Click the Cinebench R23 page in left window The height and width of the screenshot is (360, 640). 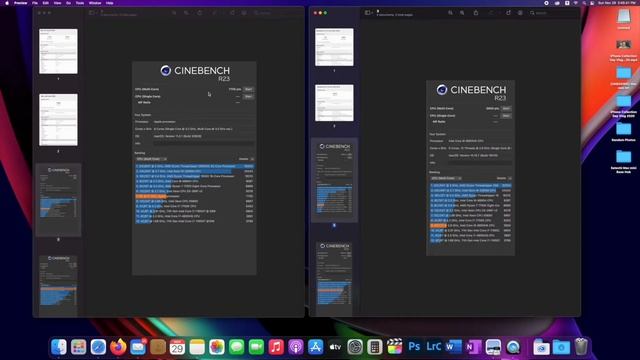194,168
